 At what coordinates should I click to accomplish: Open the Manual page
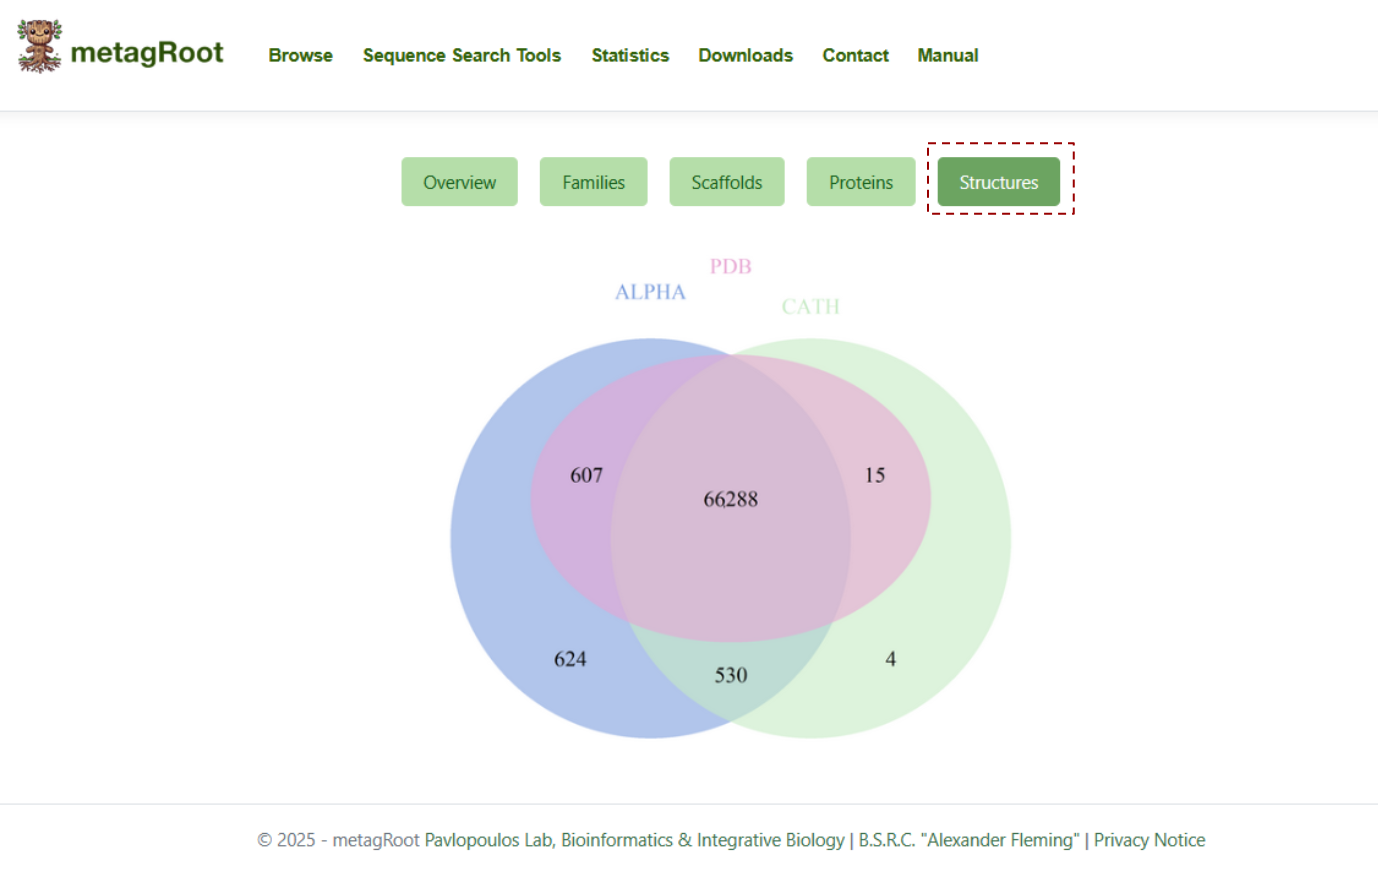[x=948, y=55]
